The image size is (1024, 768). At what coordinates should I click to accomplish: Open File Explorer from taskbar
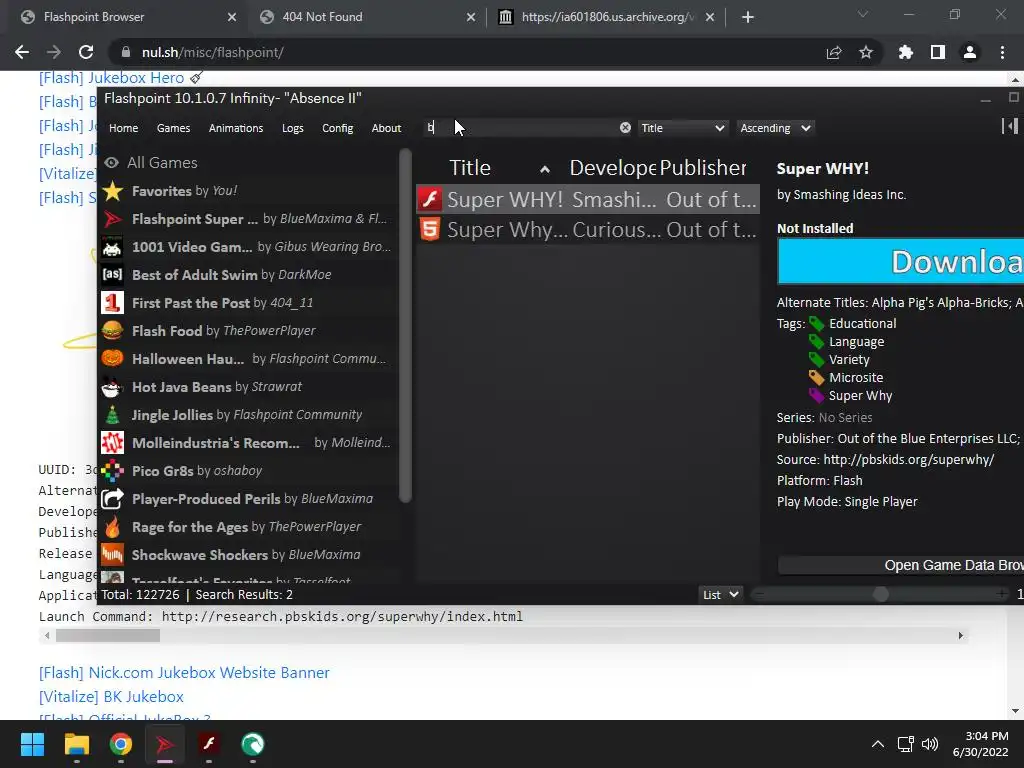76,744
